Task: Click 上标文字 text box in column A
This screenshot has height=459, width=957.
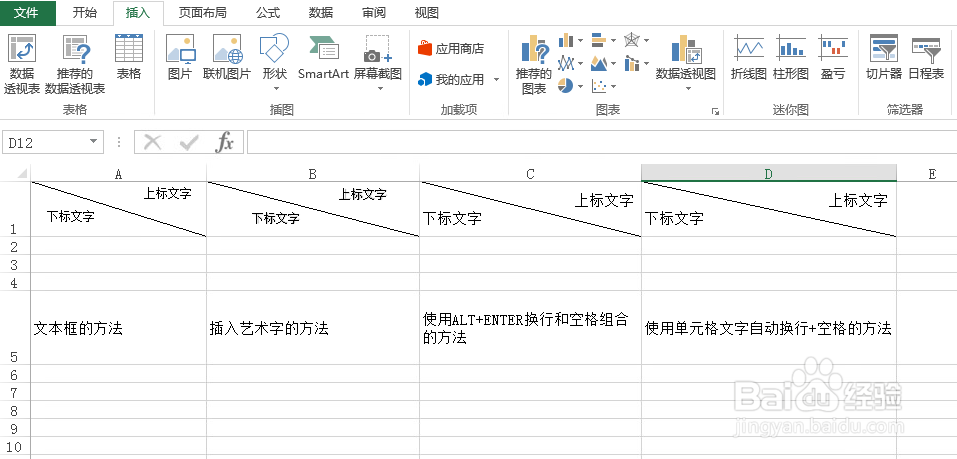Action: 168,193
